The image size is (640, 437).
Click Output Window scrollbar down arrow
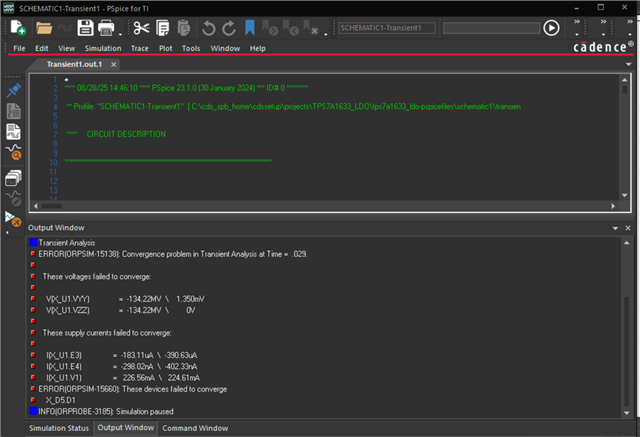(x=627, y=413)
